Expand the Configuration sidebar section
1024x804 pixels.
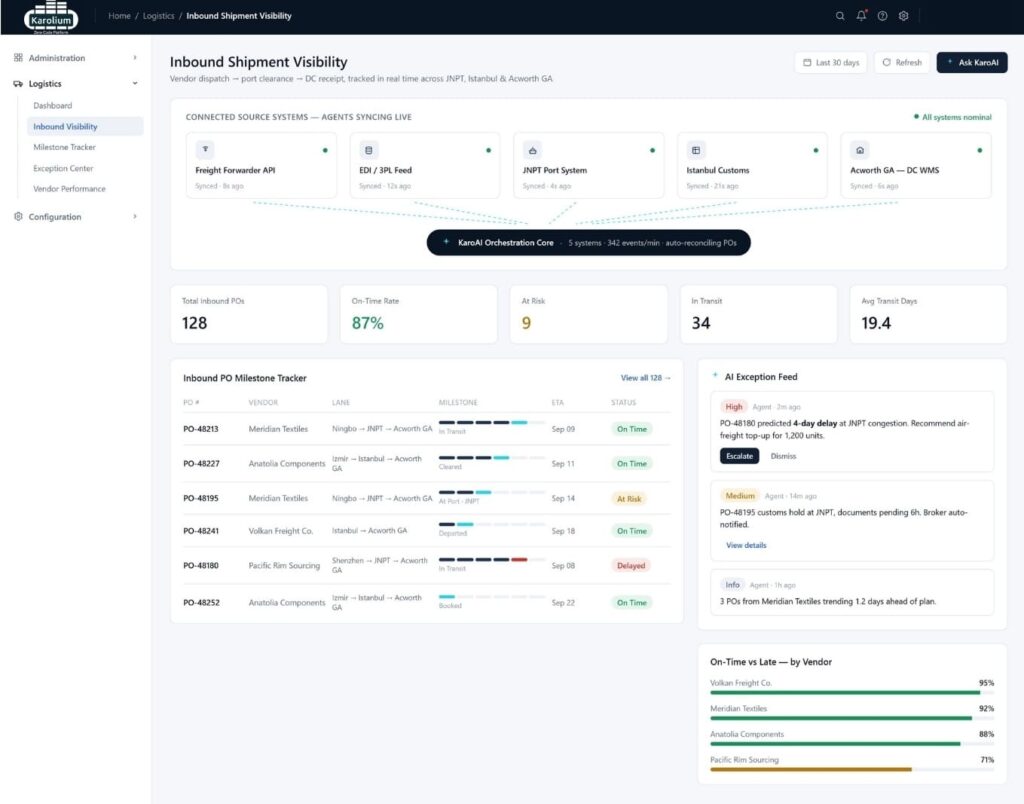coord(76,217)
